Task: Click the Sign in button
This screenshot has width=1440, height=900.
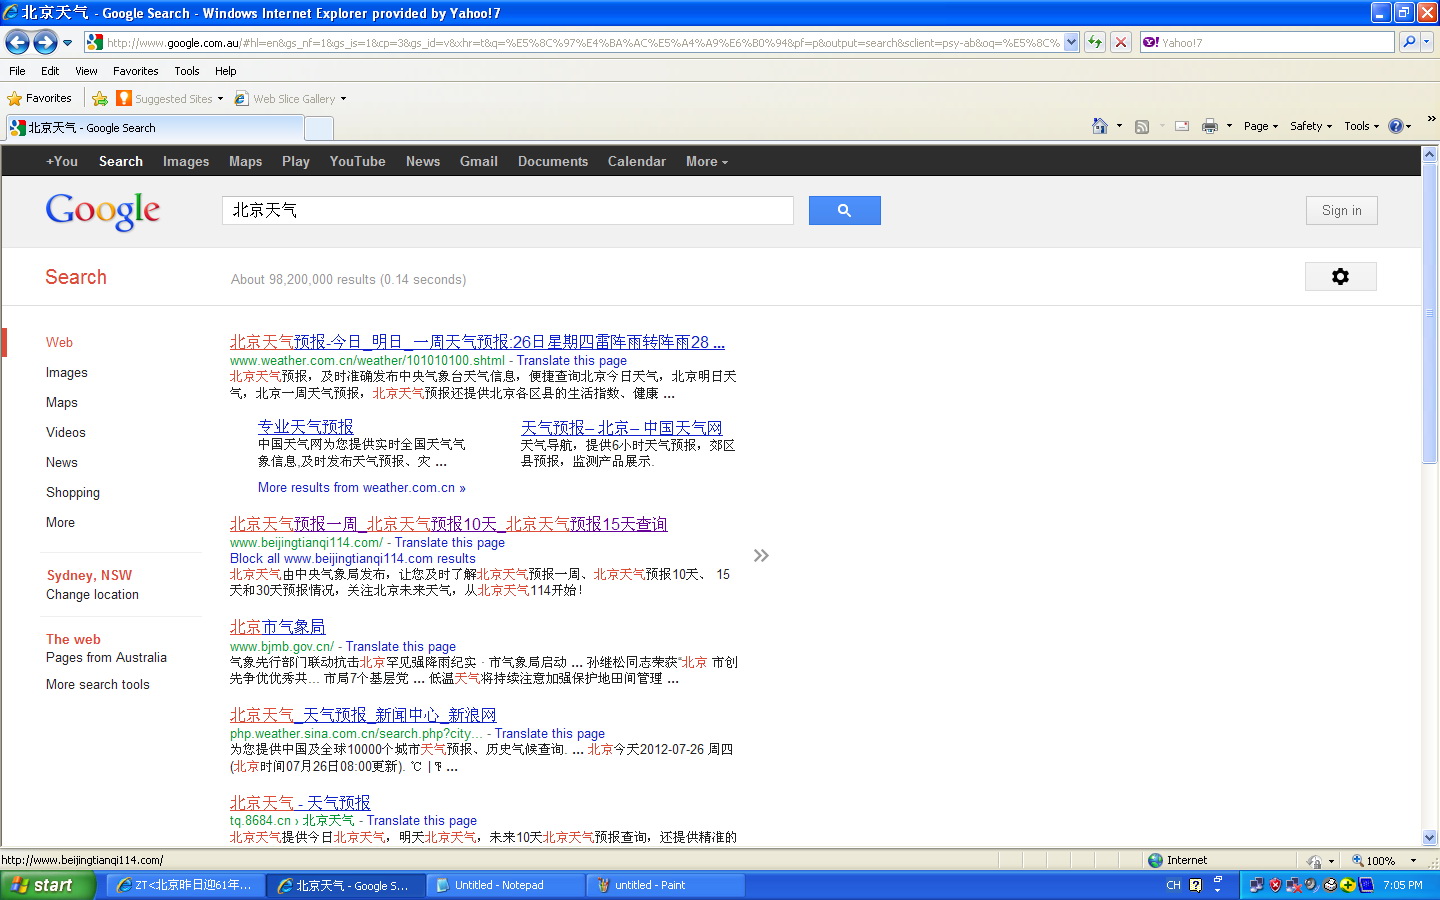Action: (x=1341, y=210)
